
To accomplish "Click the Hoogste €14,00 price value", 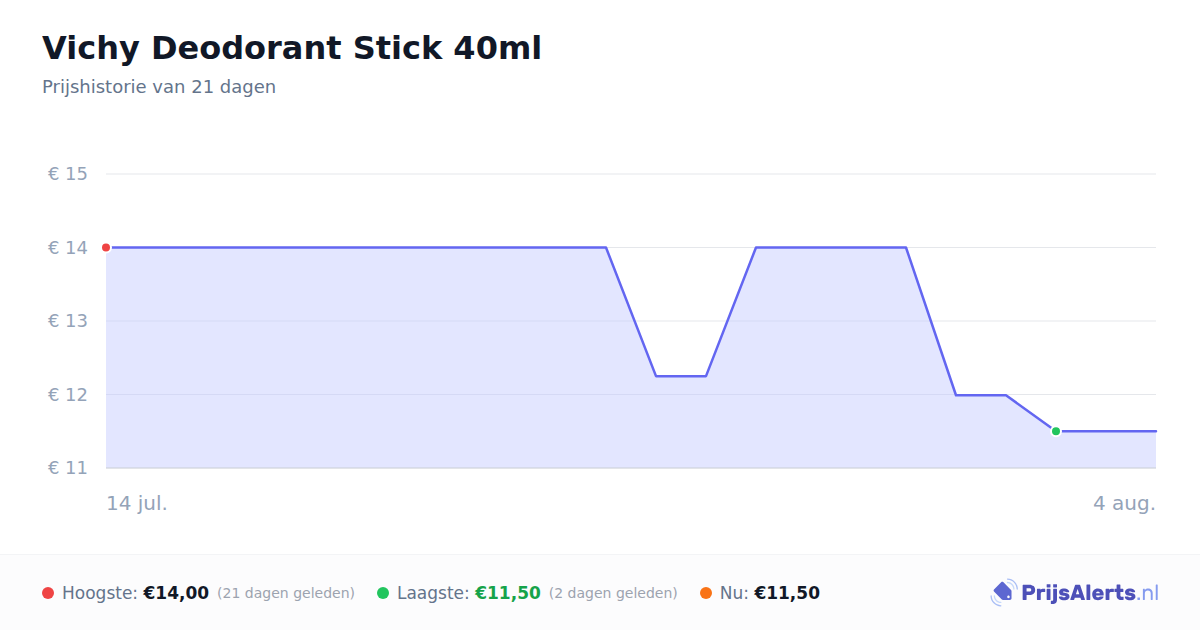I will pyautogui.click(x=176, y=593).
